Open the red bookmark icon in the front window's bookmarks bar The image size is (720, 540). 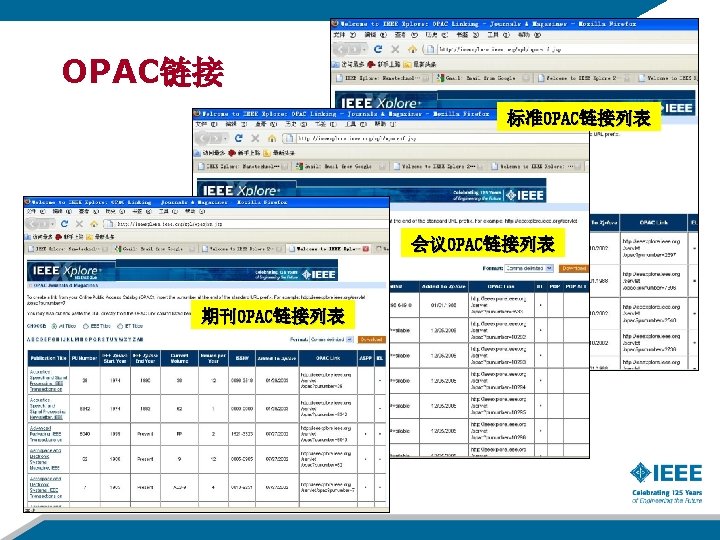(x=58, y=236)
